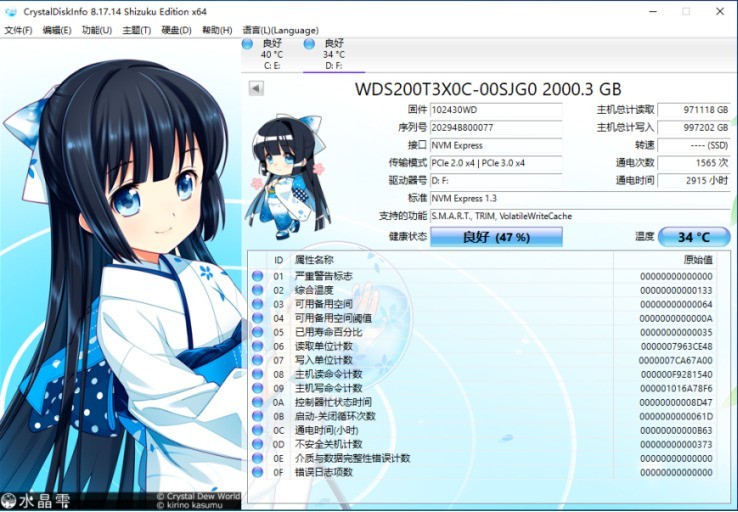Open the 语言(L)(Language) menu
Screen dimensions: 738x512
click(x=281, y=31)
